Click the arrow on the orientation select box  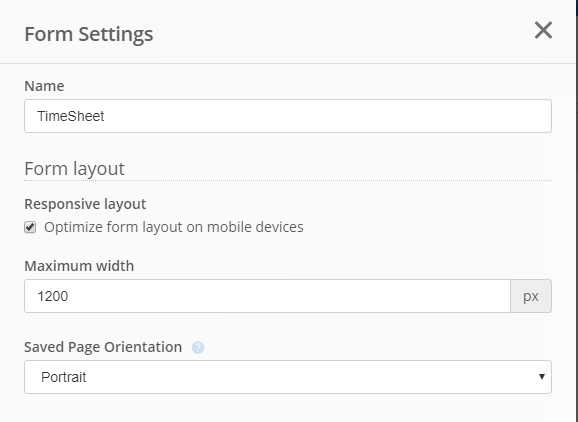(x=542, y=377)
